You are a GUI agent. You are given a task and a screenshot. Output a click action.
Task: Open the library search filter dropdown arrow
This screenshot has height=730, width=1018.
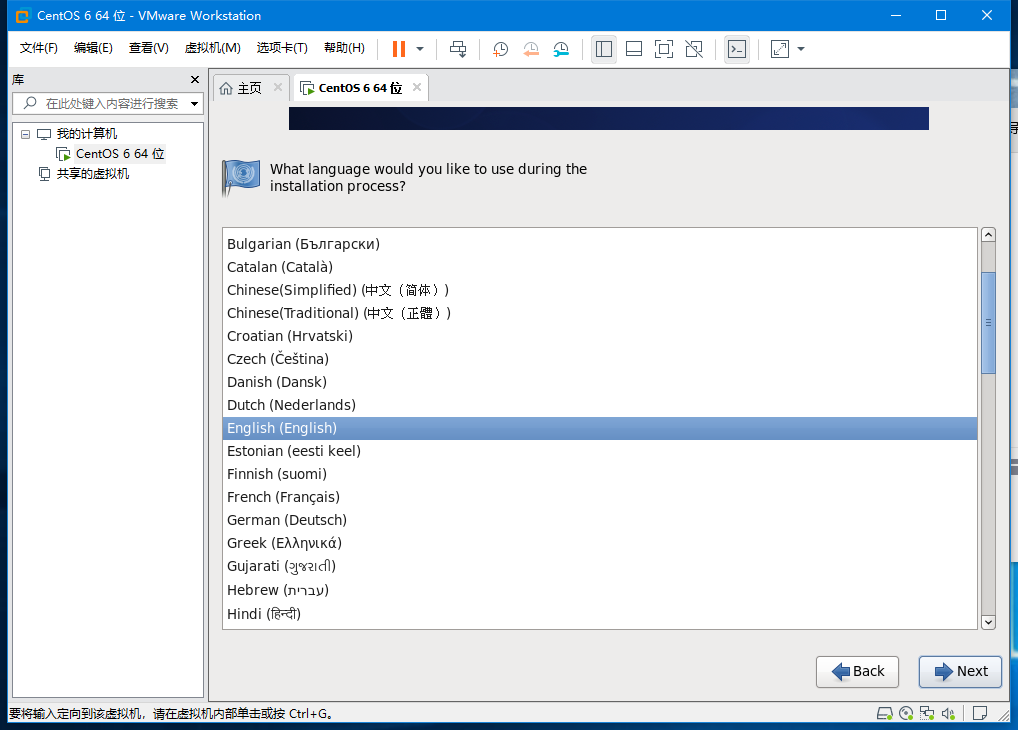194,103
